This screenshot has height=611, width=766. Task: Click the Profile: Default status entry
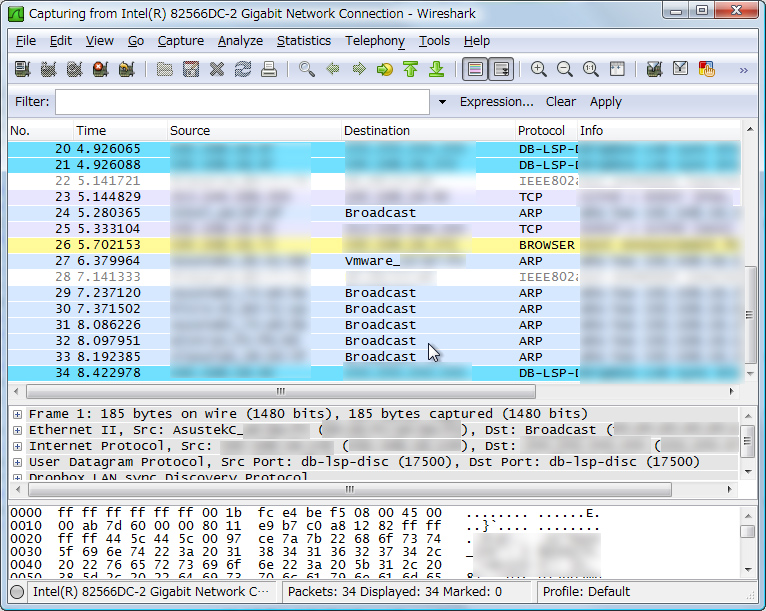(586, 592)
